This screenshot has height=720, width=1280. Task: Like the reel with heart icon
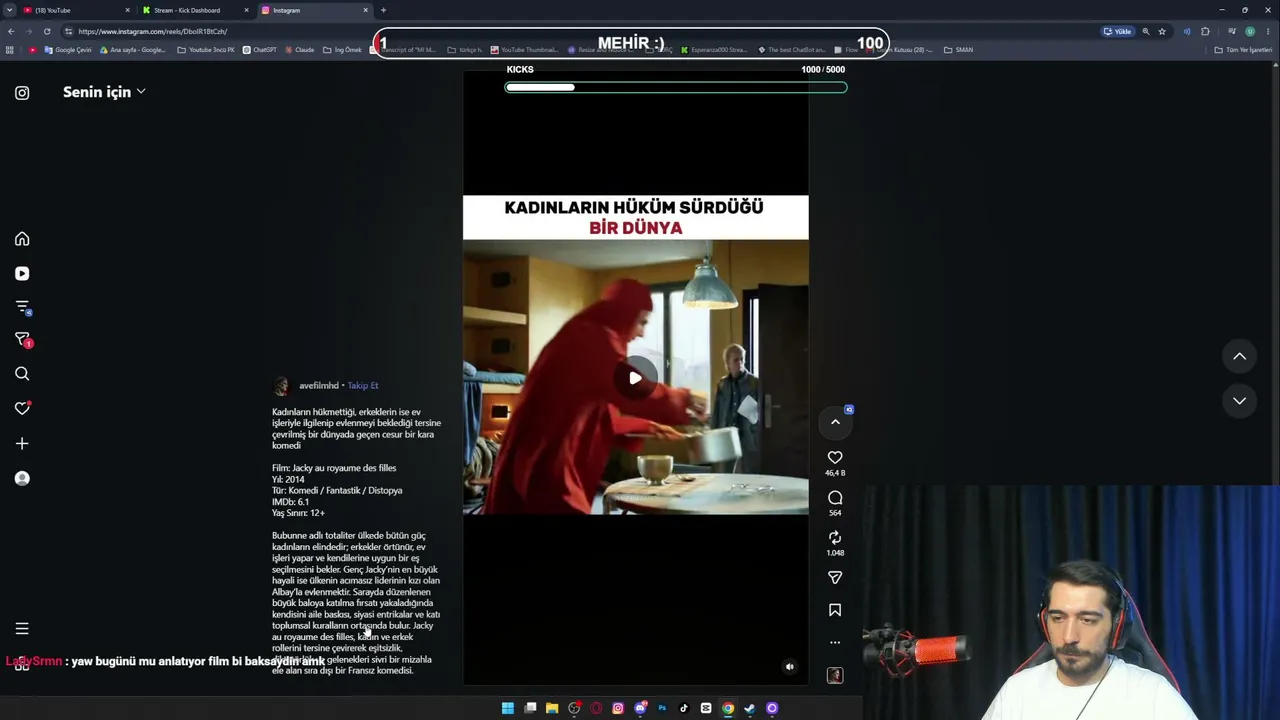pos(835,458)
